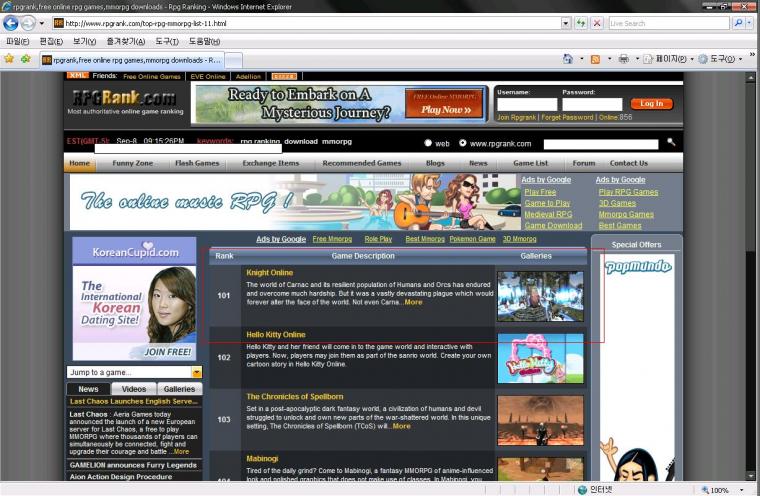Click the Print toolbar icon
Image resolution: width=760 pixels, height=496 pixels.
point(624,59)
